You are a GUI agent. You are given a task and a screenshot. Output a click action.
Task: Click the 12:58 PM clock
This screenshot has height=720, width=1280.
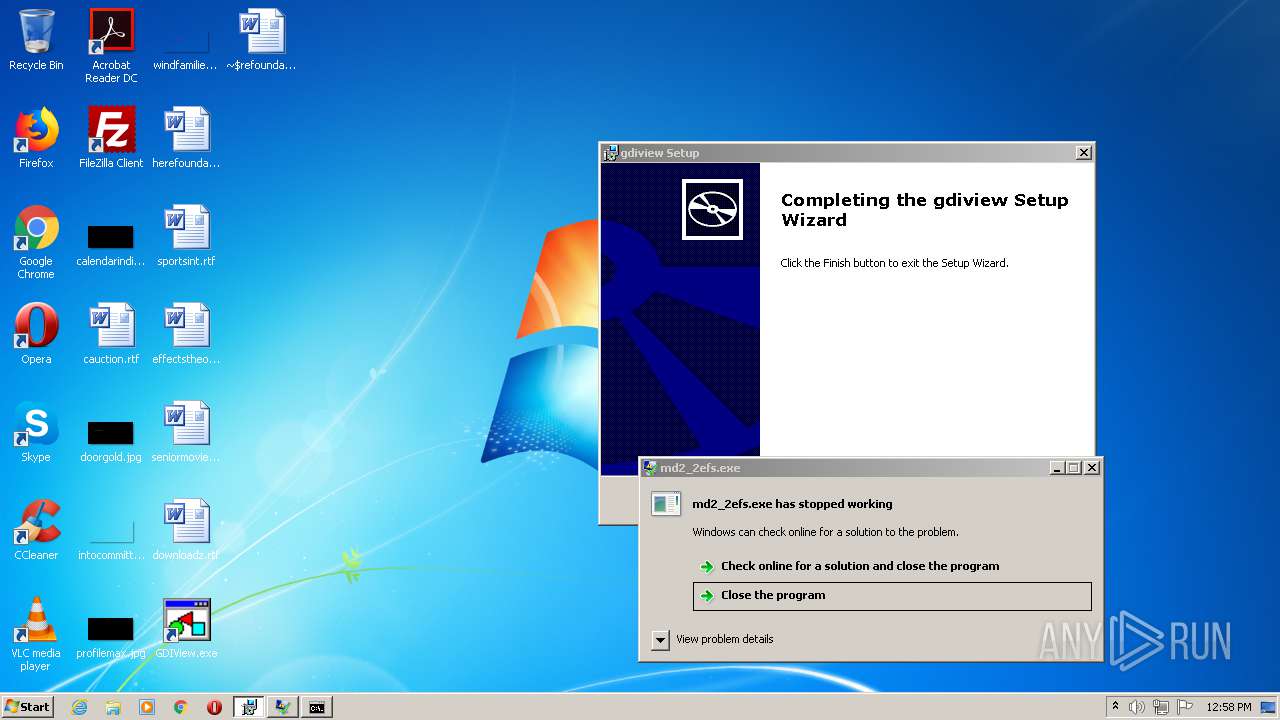1228,707
